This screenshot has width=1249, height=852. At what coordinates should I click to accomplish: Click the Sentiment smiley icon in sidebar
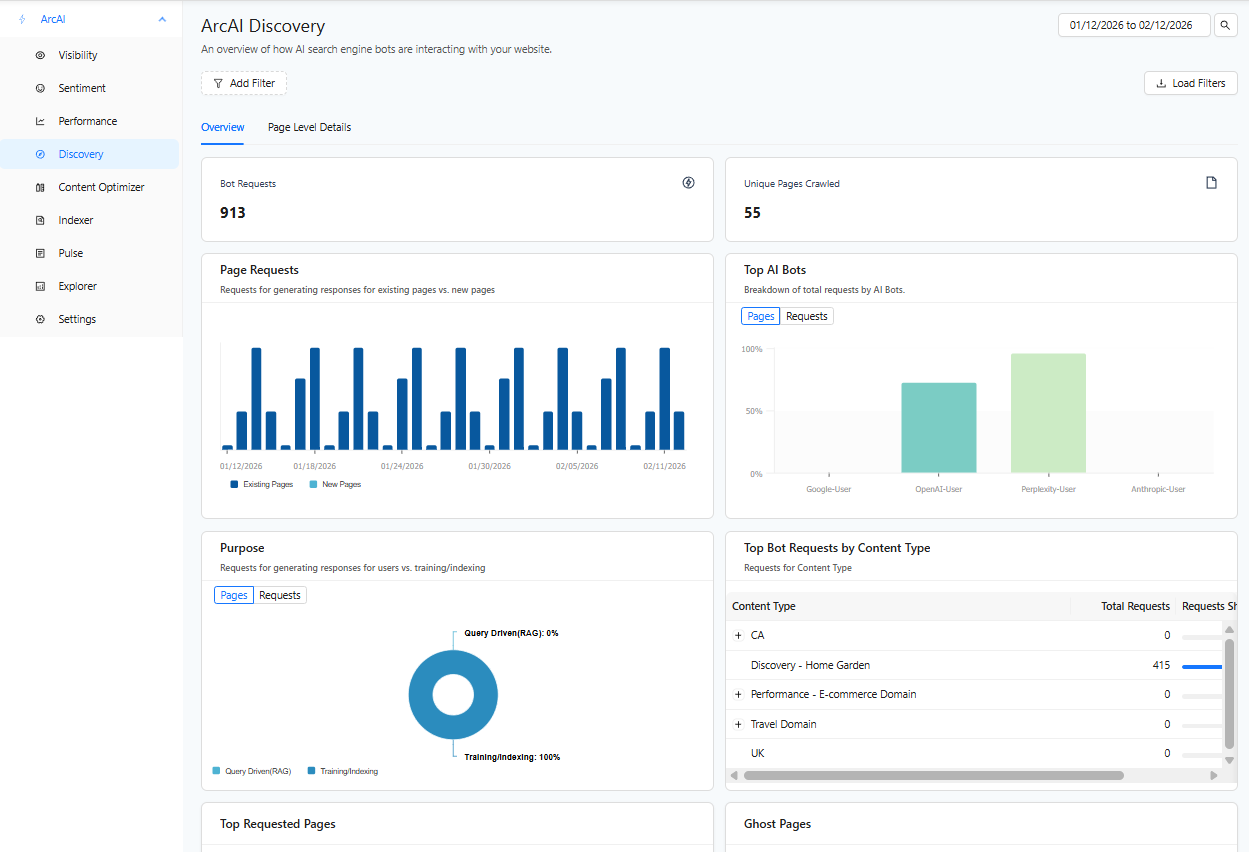(40, 89)
